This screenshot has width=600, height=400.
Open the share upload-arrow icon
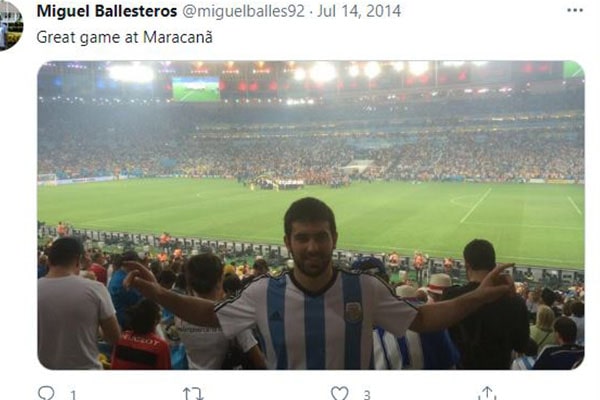pyautogui.click(x=487, y=393)
